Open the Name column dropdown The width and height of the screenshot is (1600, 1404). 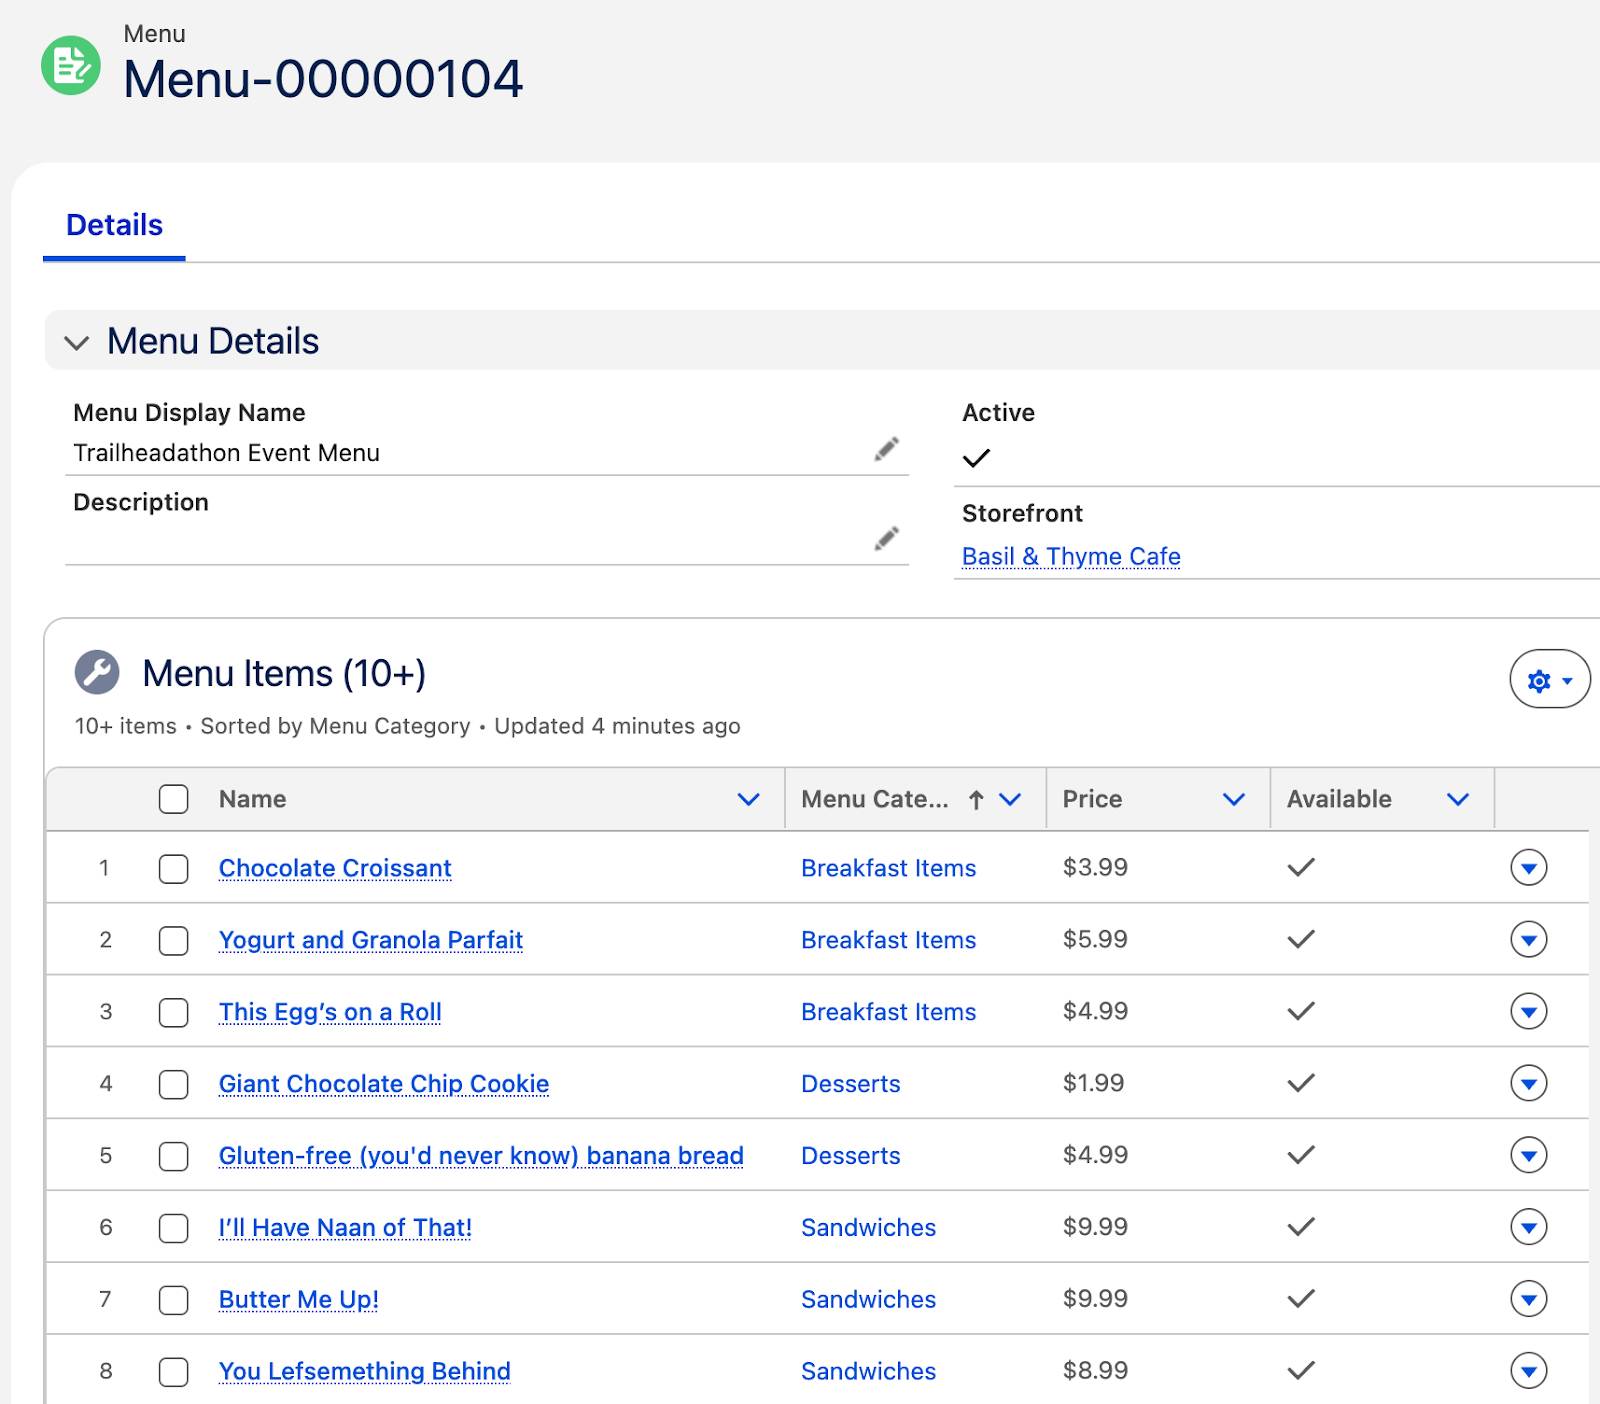point(748,799)
